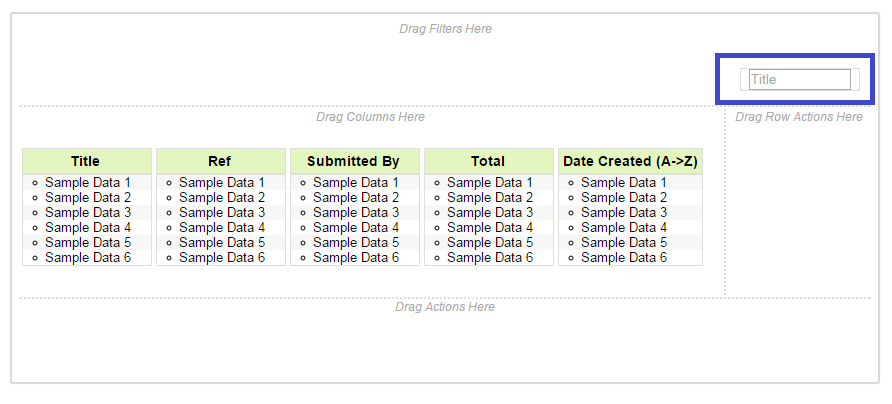The width and height of the screenshot is (892, 404).
Task: Select Sample Data 5 under Date Created
Action: point(624,242)
